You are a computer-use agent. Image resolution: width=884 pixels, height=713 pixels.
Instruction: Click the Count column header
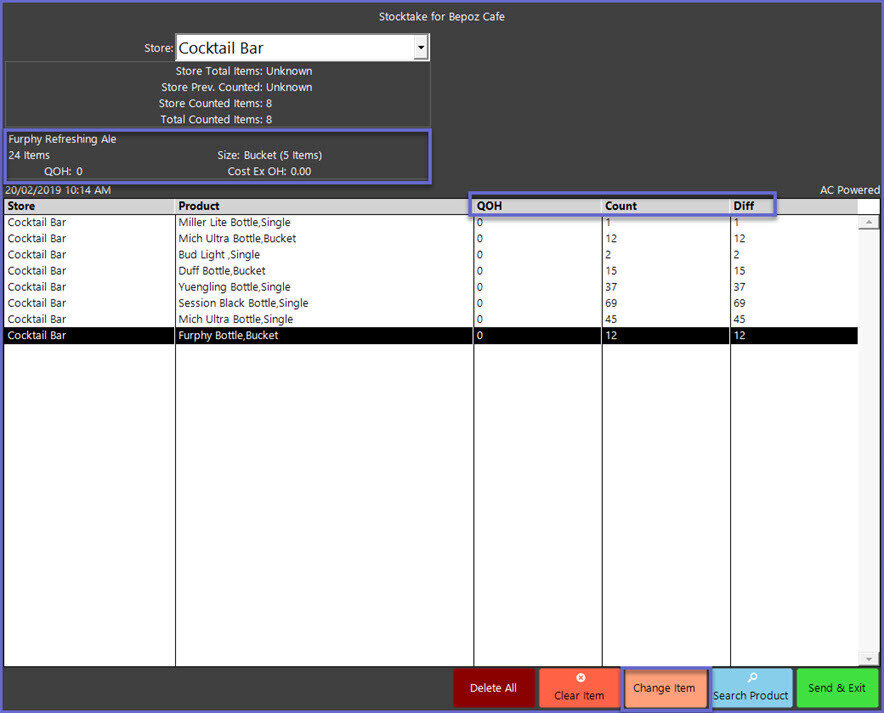[x=666, y=206]
